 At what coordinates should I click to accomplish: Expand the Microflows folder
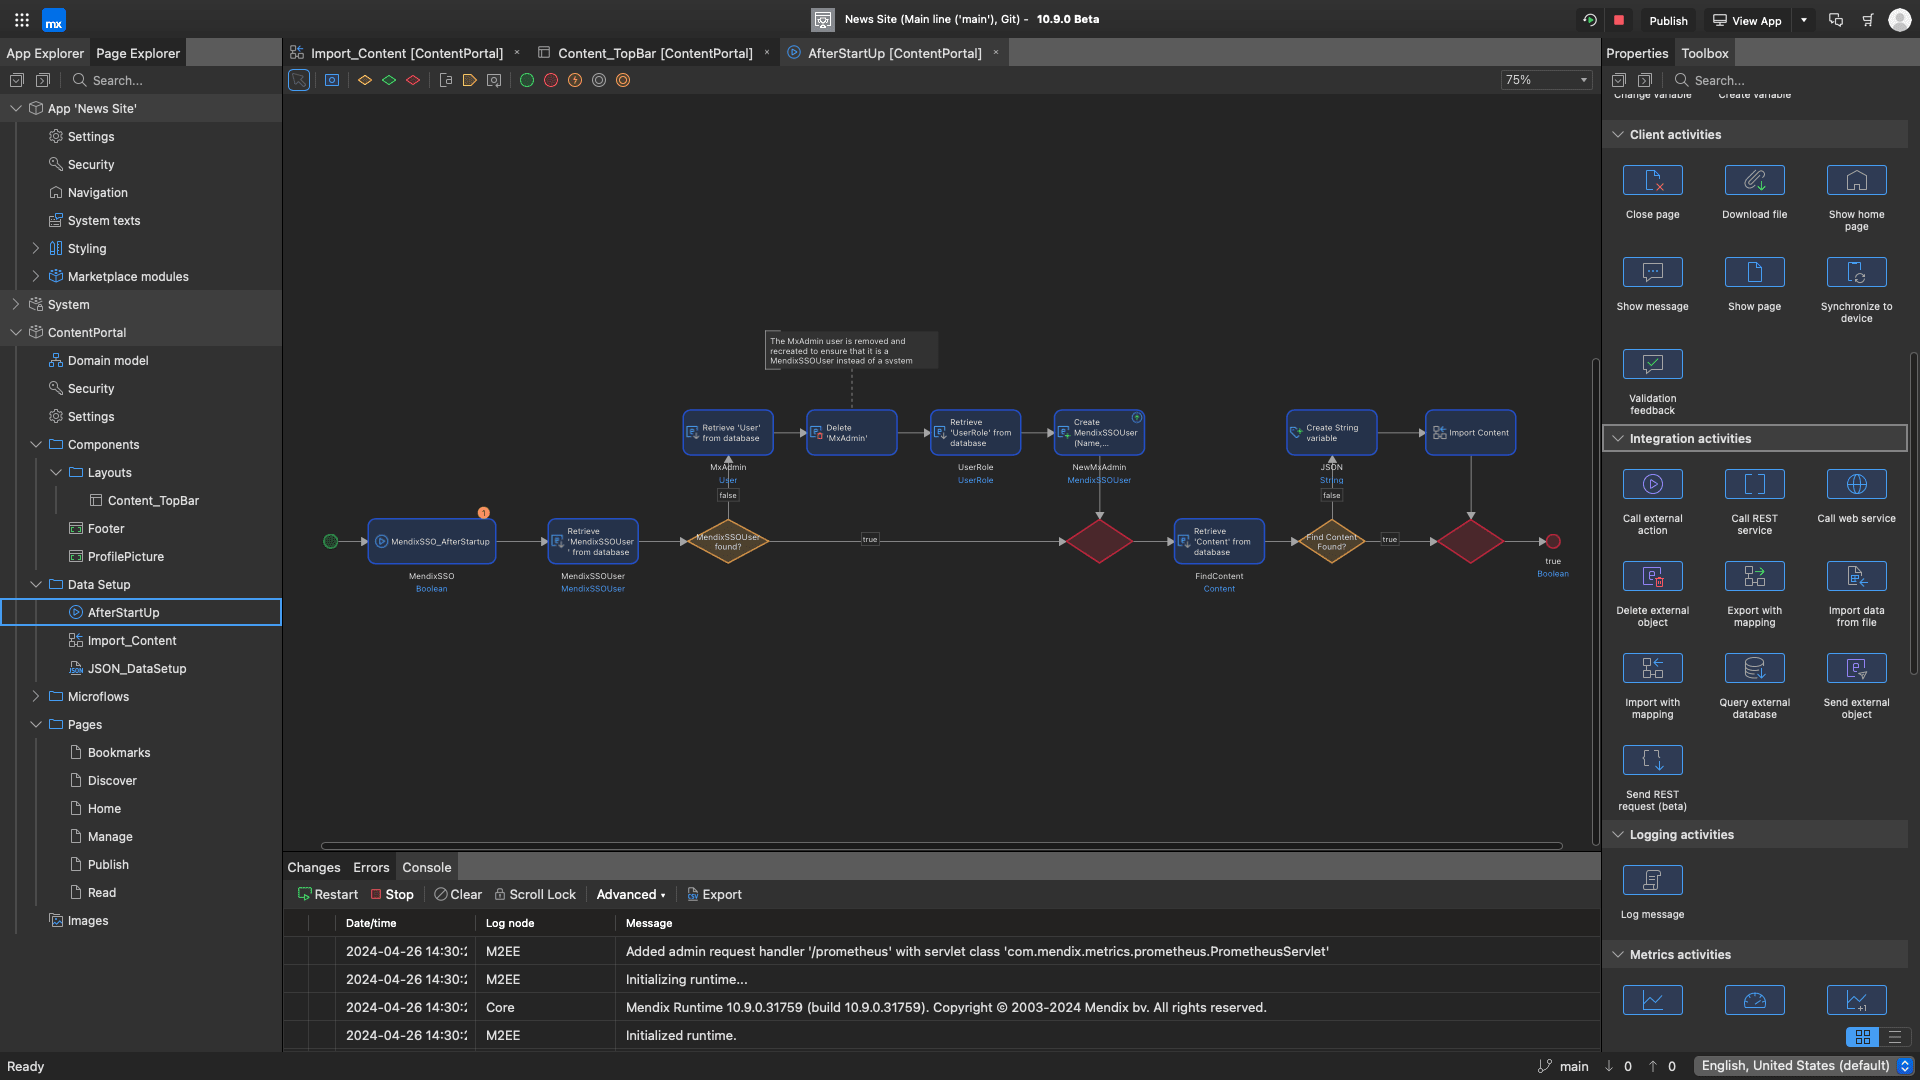[x=36, y=696]
